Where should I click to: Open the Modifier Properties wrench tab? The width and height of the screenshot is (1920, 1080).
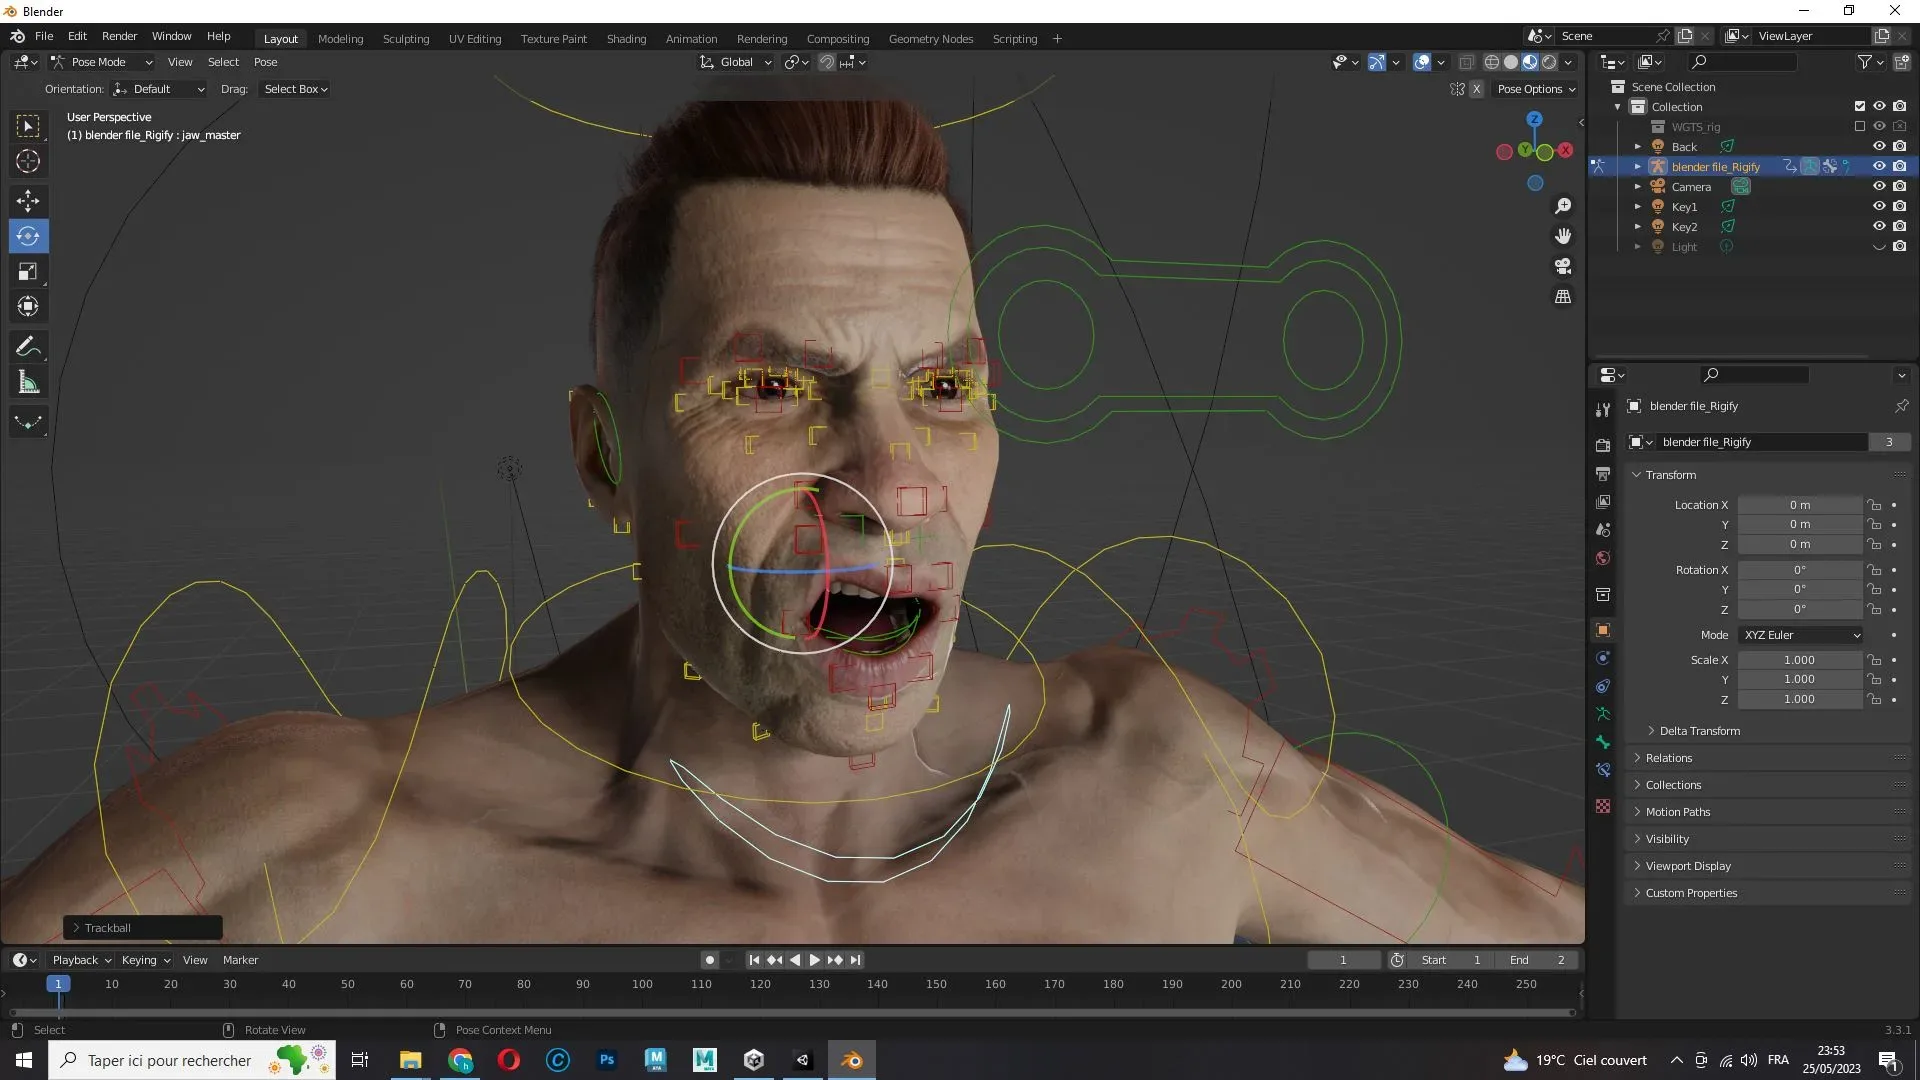pos(1603,409)
